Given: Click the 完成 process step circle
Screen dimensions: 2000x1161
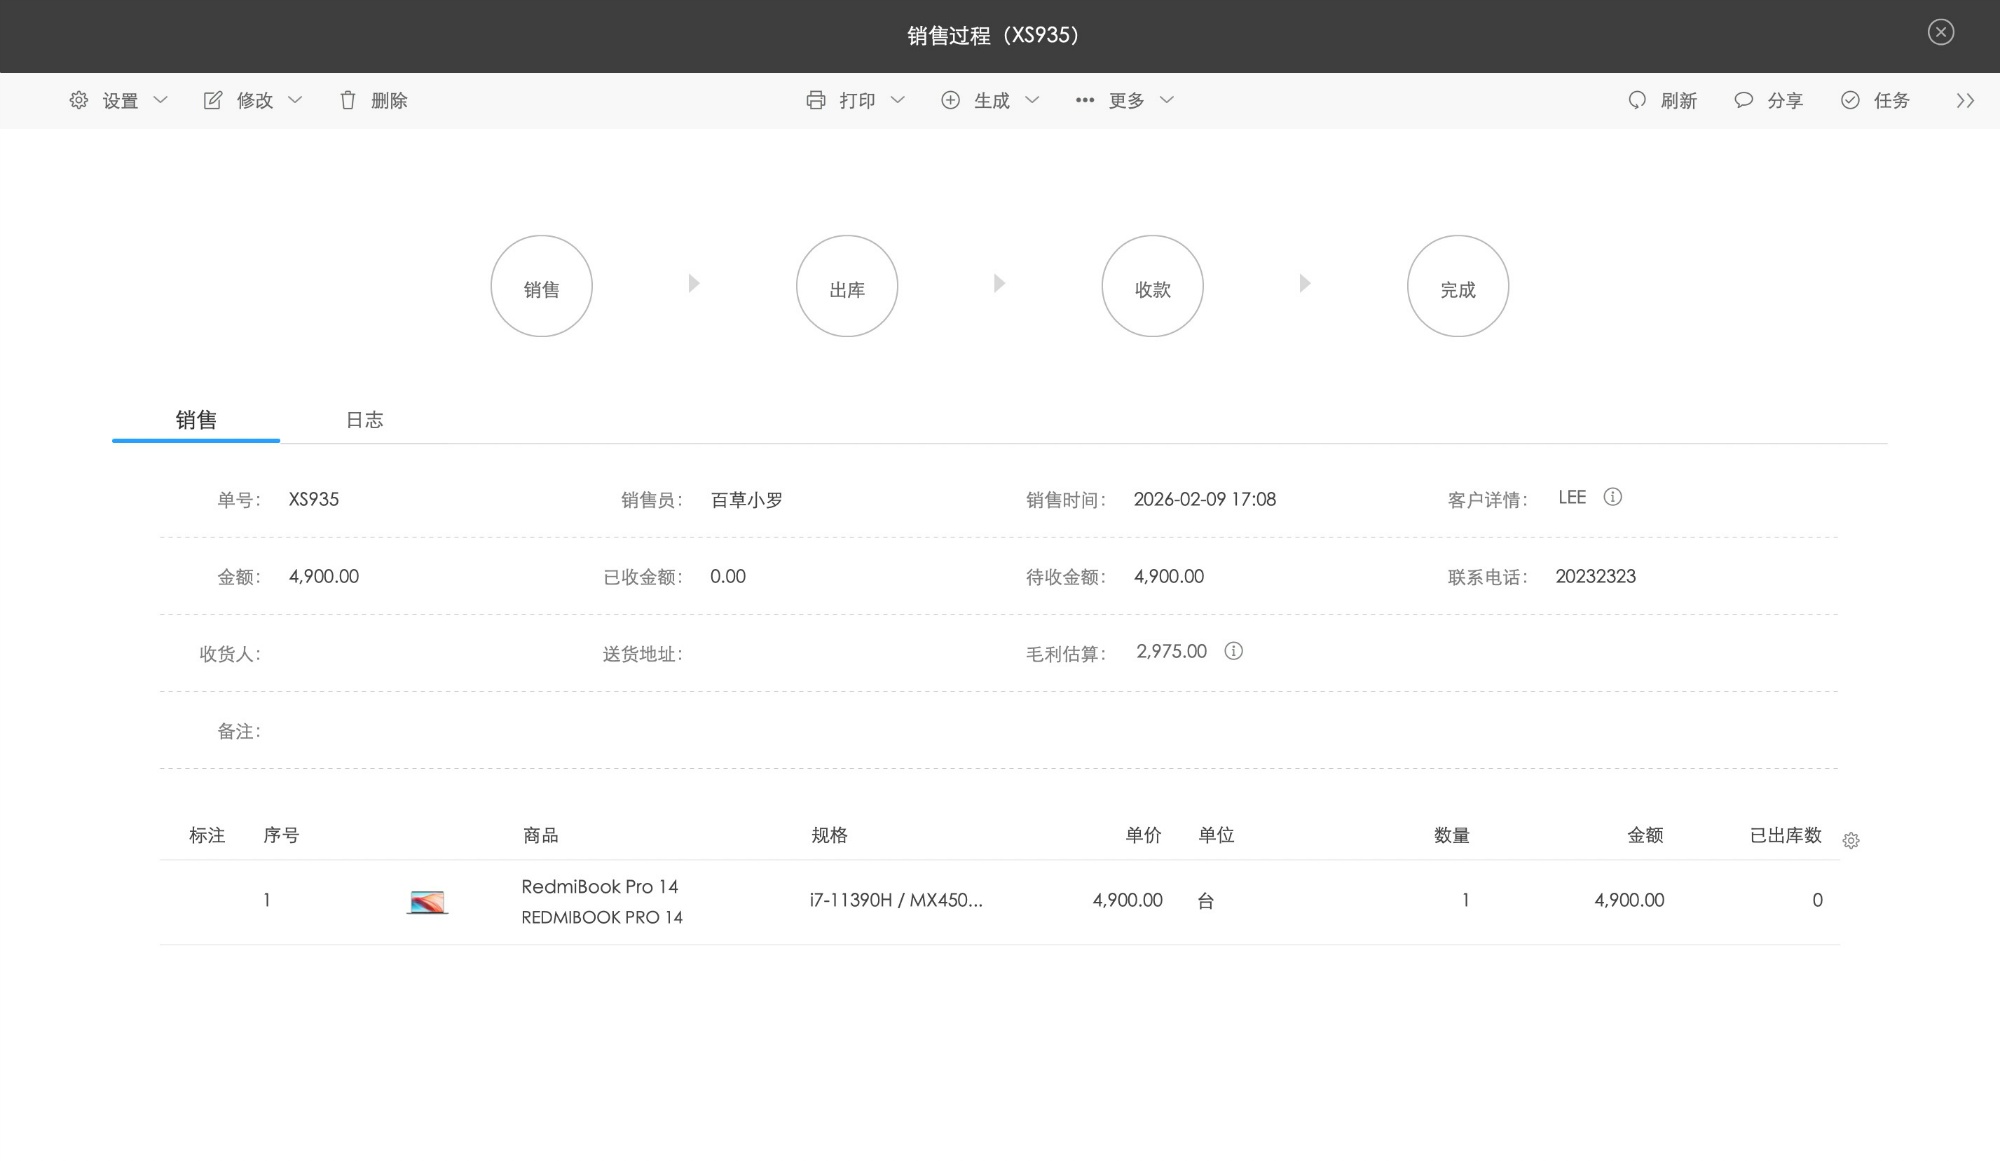Looking at the screenshot, I should (1457, 286).
